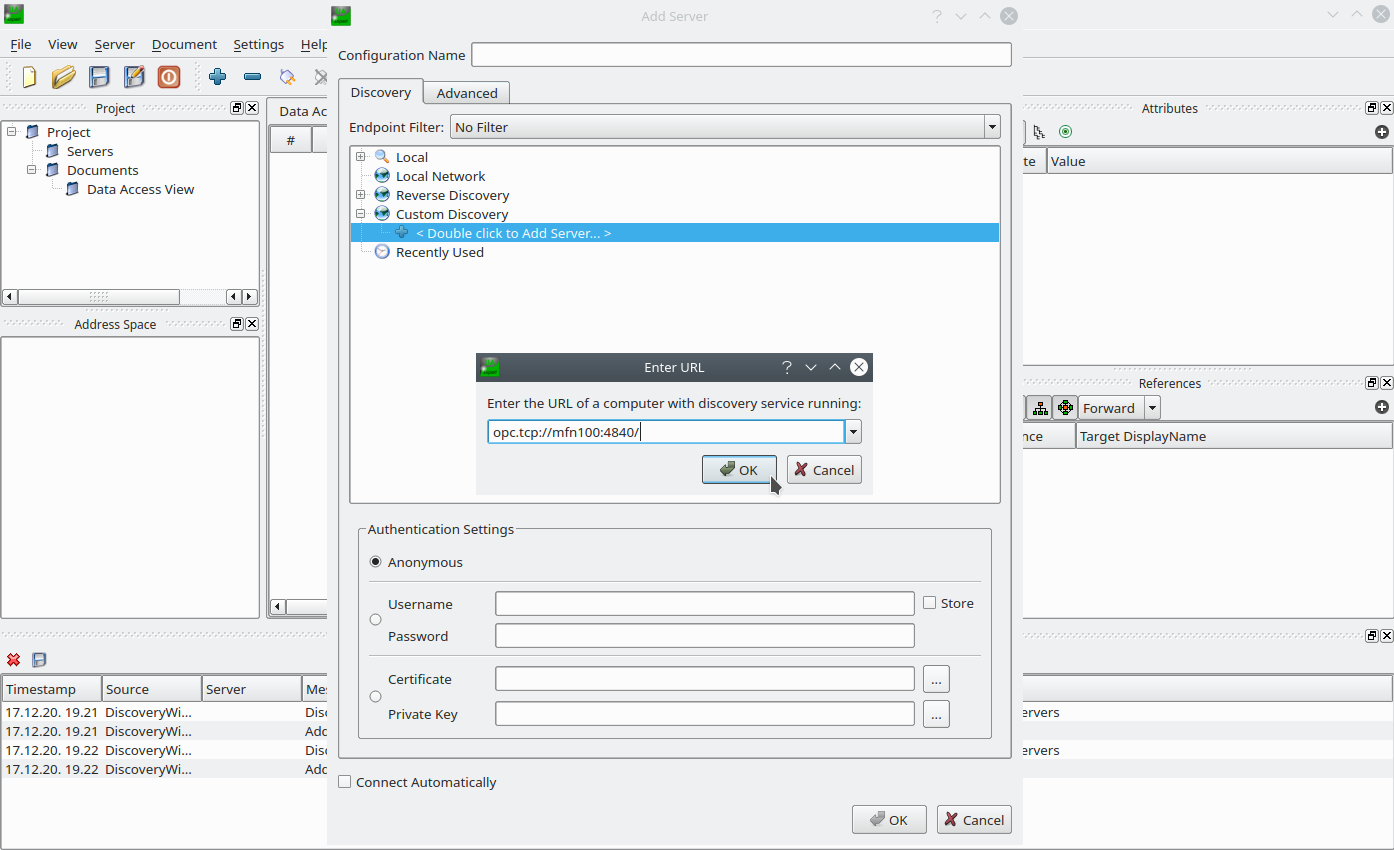Screen dimensions: 1394x850
Task: Click the red power shutdown icon
Action: [x=169, y=77]
